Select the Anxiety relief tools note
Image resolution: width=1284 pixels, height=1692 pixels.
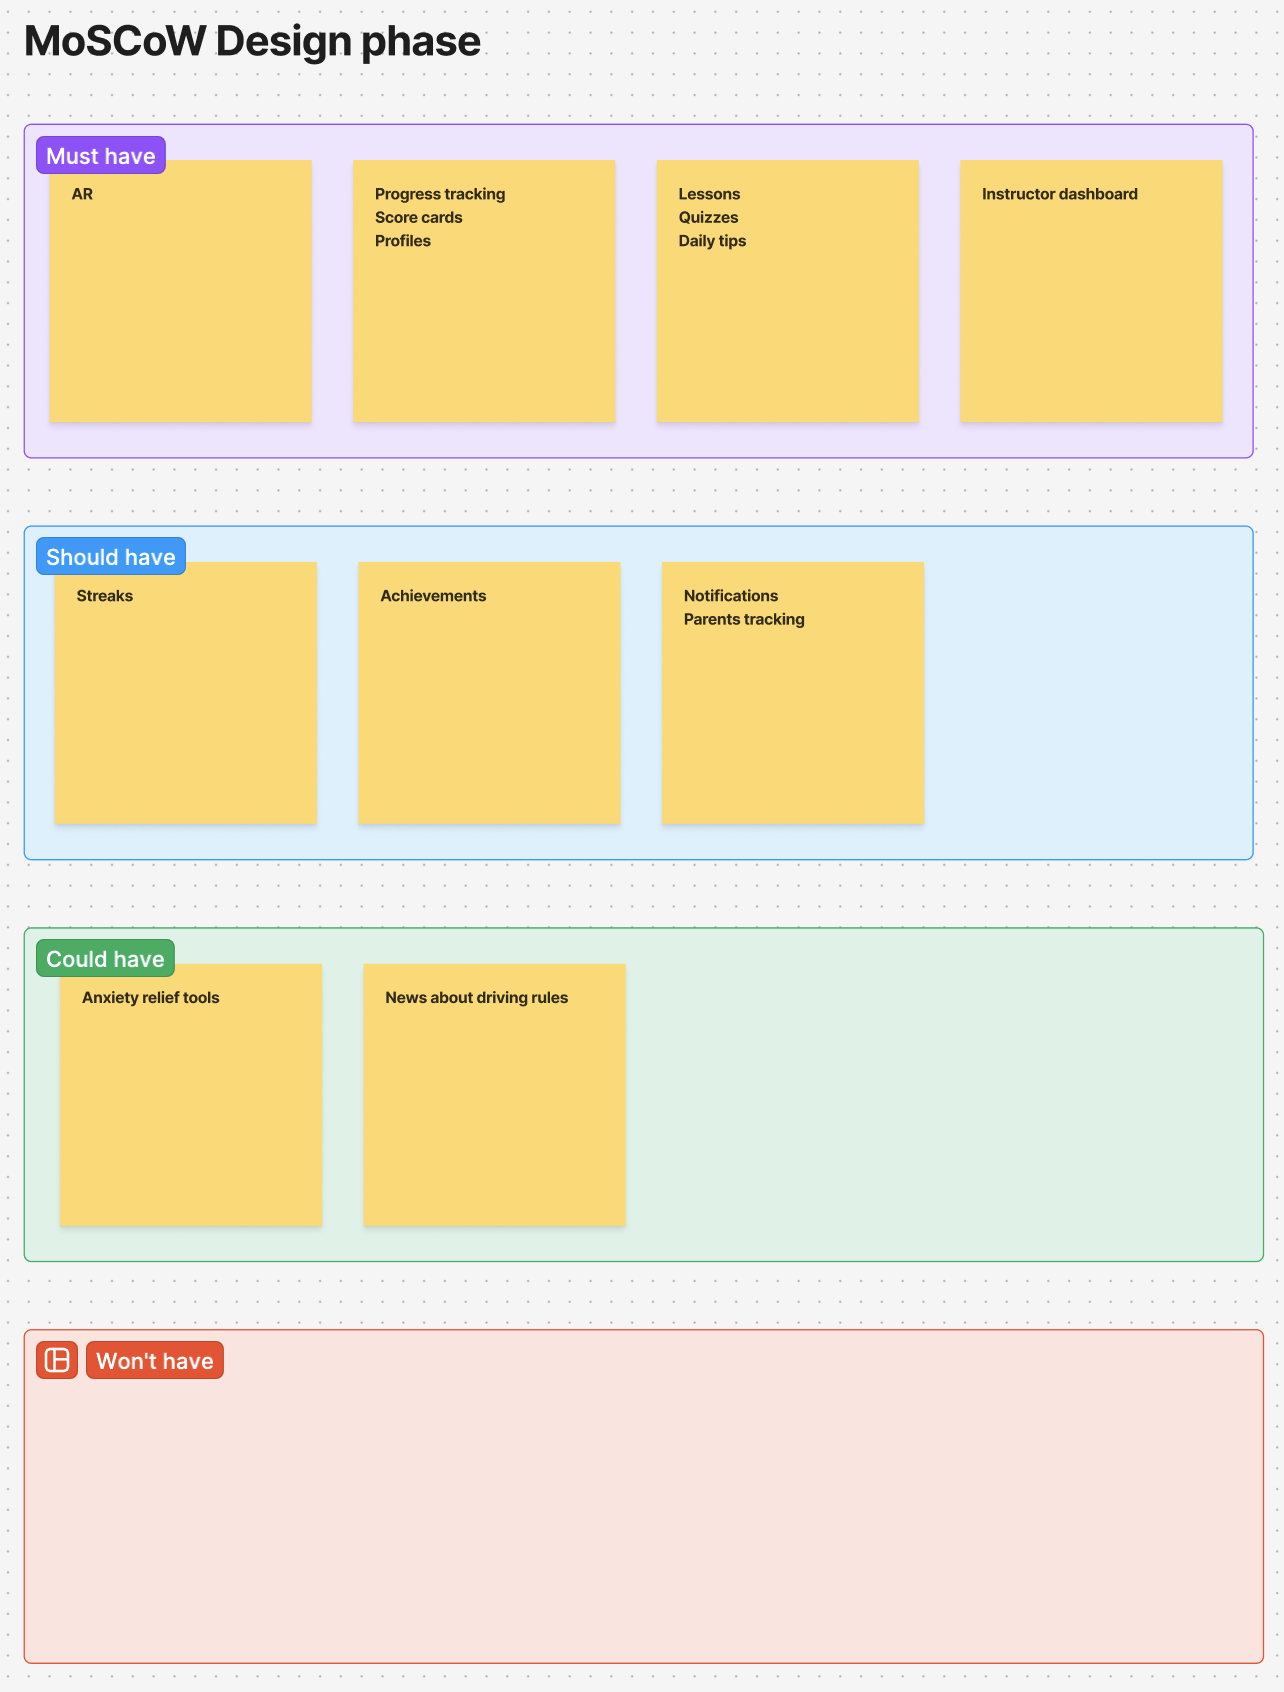coord(191,1100)
